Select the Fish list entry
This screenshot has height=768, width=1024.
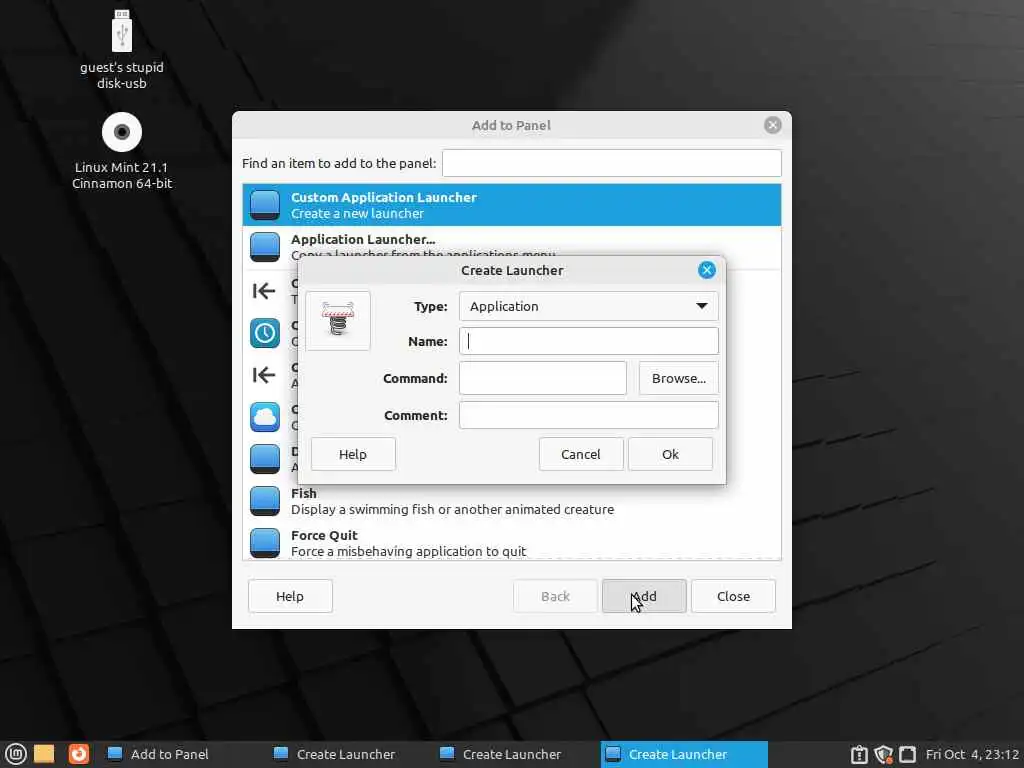tap(511, 501)
